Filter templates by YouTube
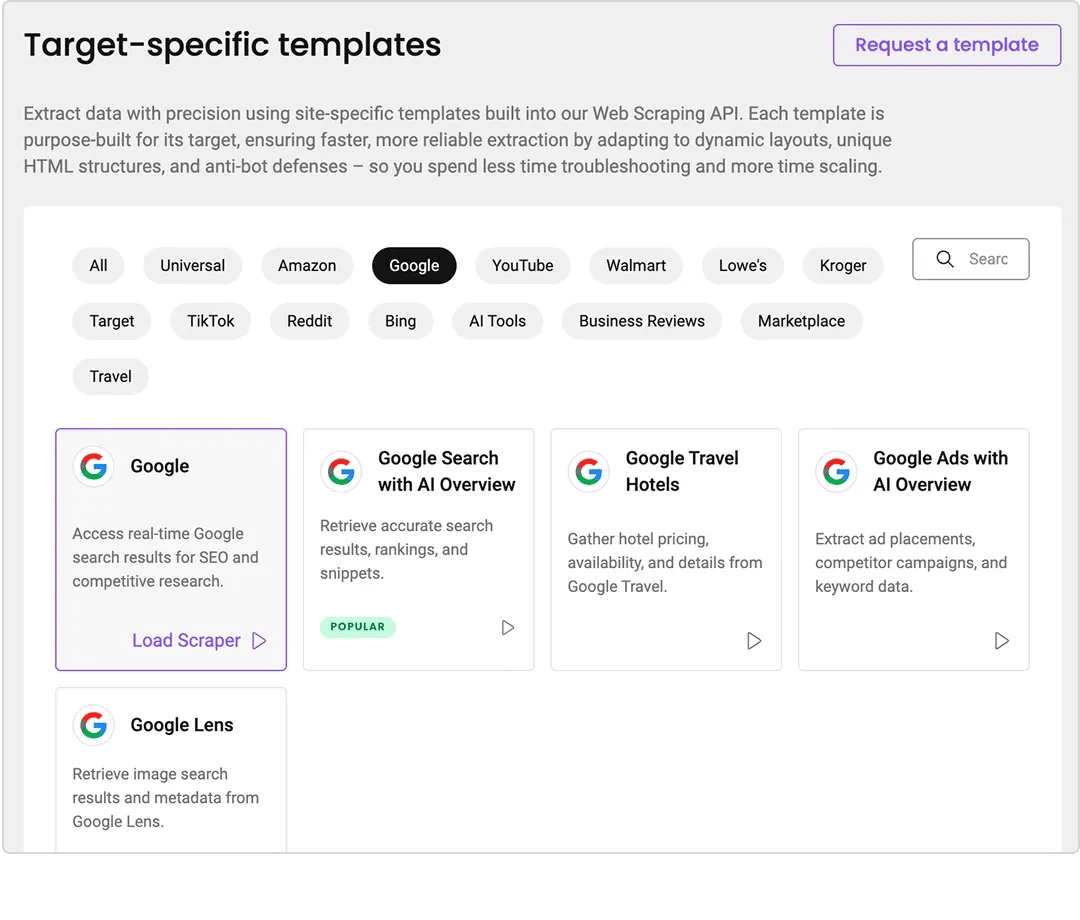 pyautogui.click(x=523, y=266)
